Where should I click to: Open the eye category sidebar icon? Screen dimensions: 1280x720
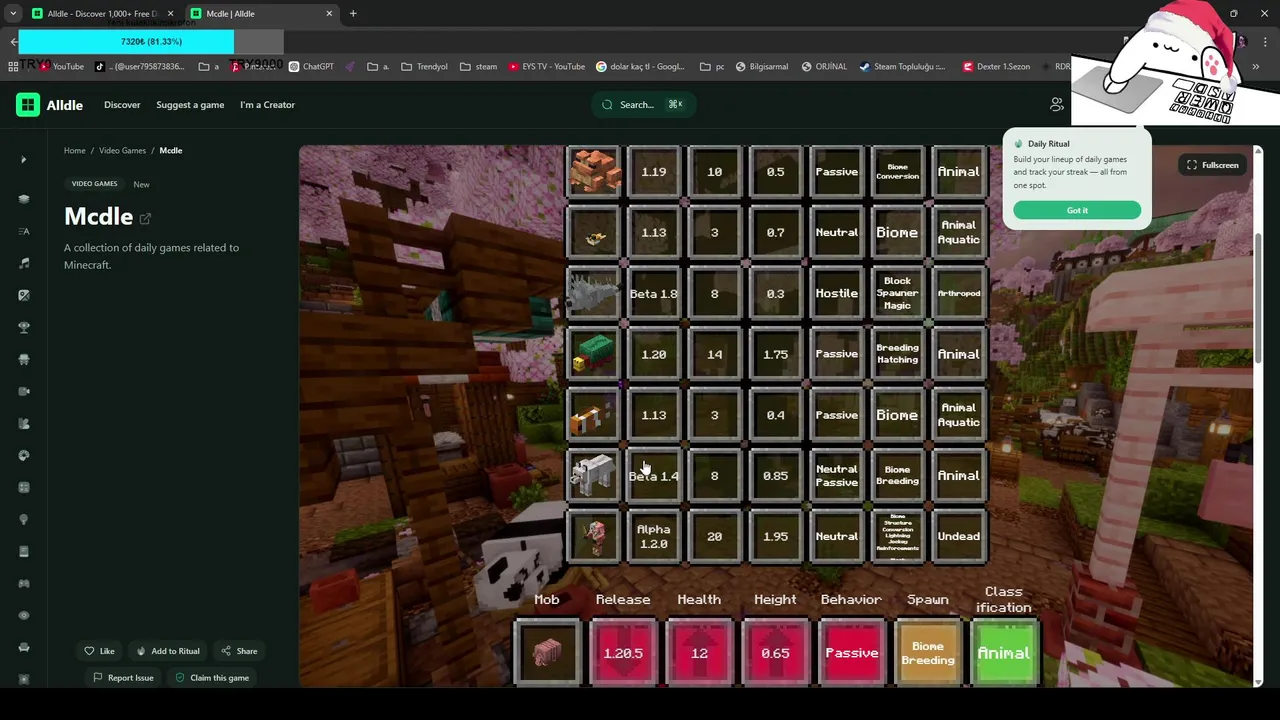(x=24, y=615)
